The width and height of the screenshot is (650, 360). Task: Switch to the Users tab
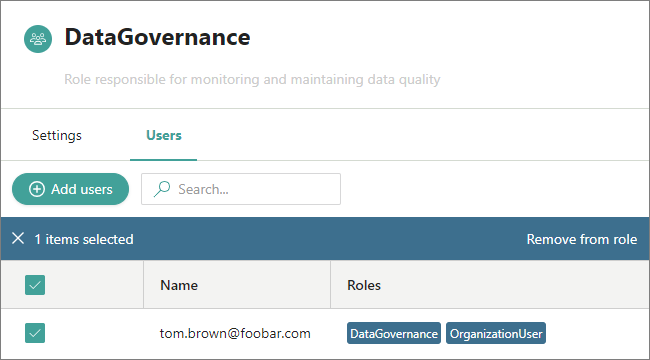coord(164,136)
